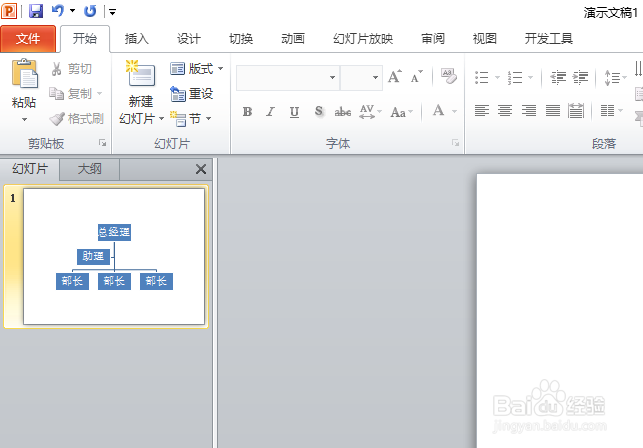Open the 视图 tab
Image resolution: width=643 pixels, height=448 pixels.
tap(485, 39)
